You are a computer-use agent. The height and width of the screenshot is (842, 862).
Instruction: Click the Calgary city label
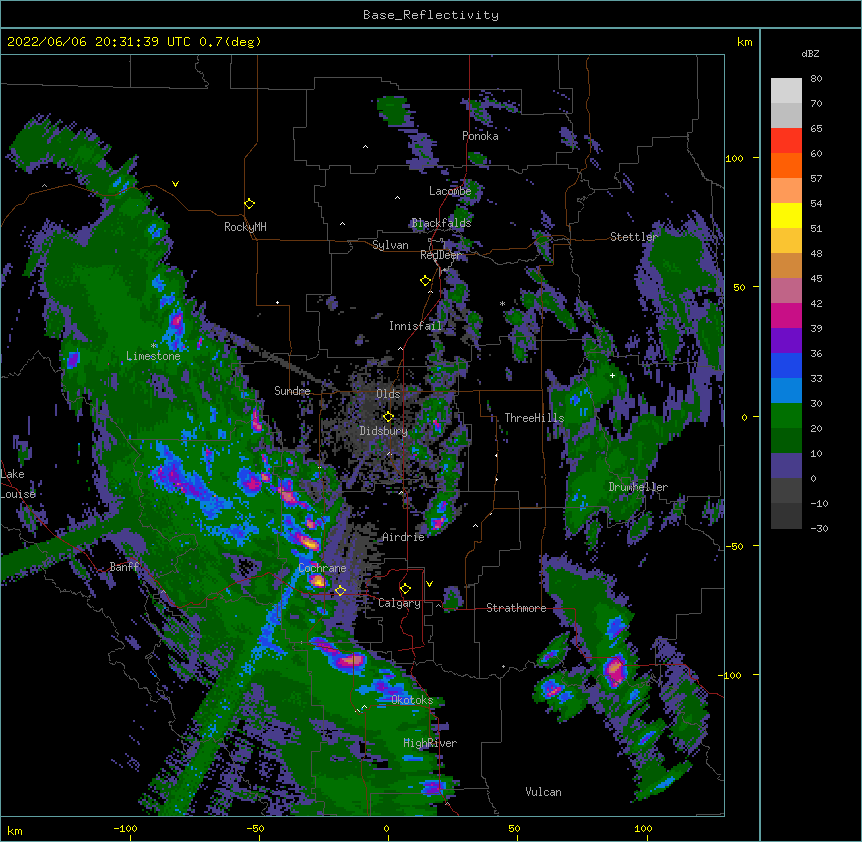(399, 603)
